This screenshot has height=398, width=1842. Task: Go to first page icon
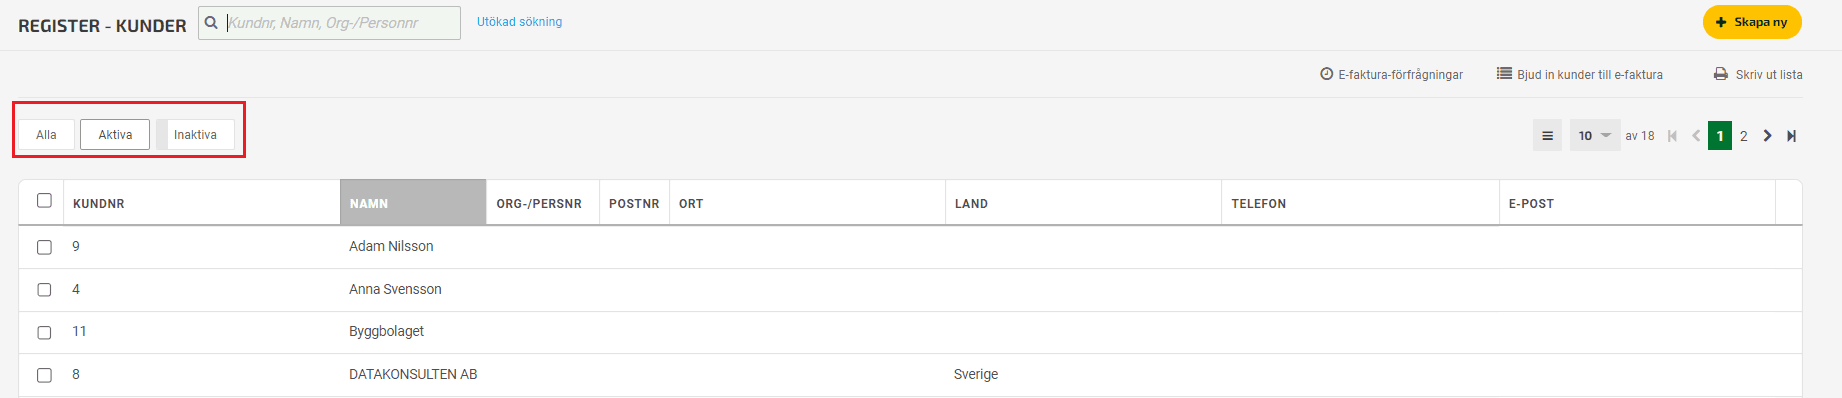pos(1672,136)
